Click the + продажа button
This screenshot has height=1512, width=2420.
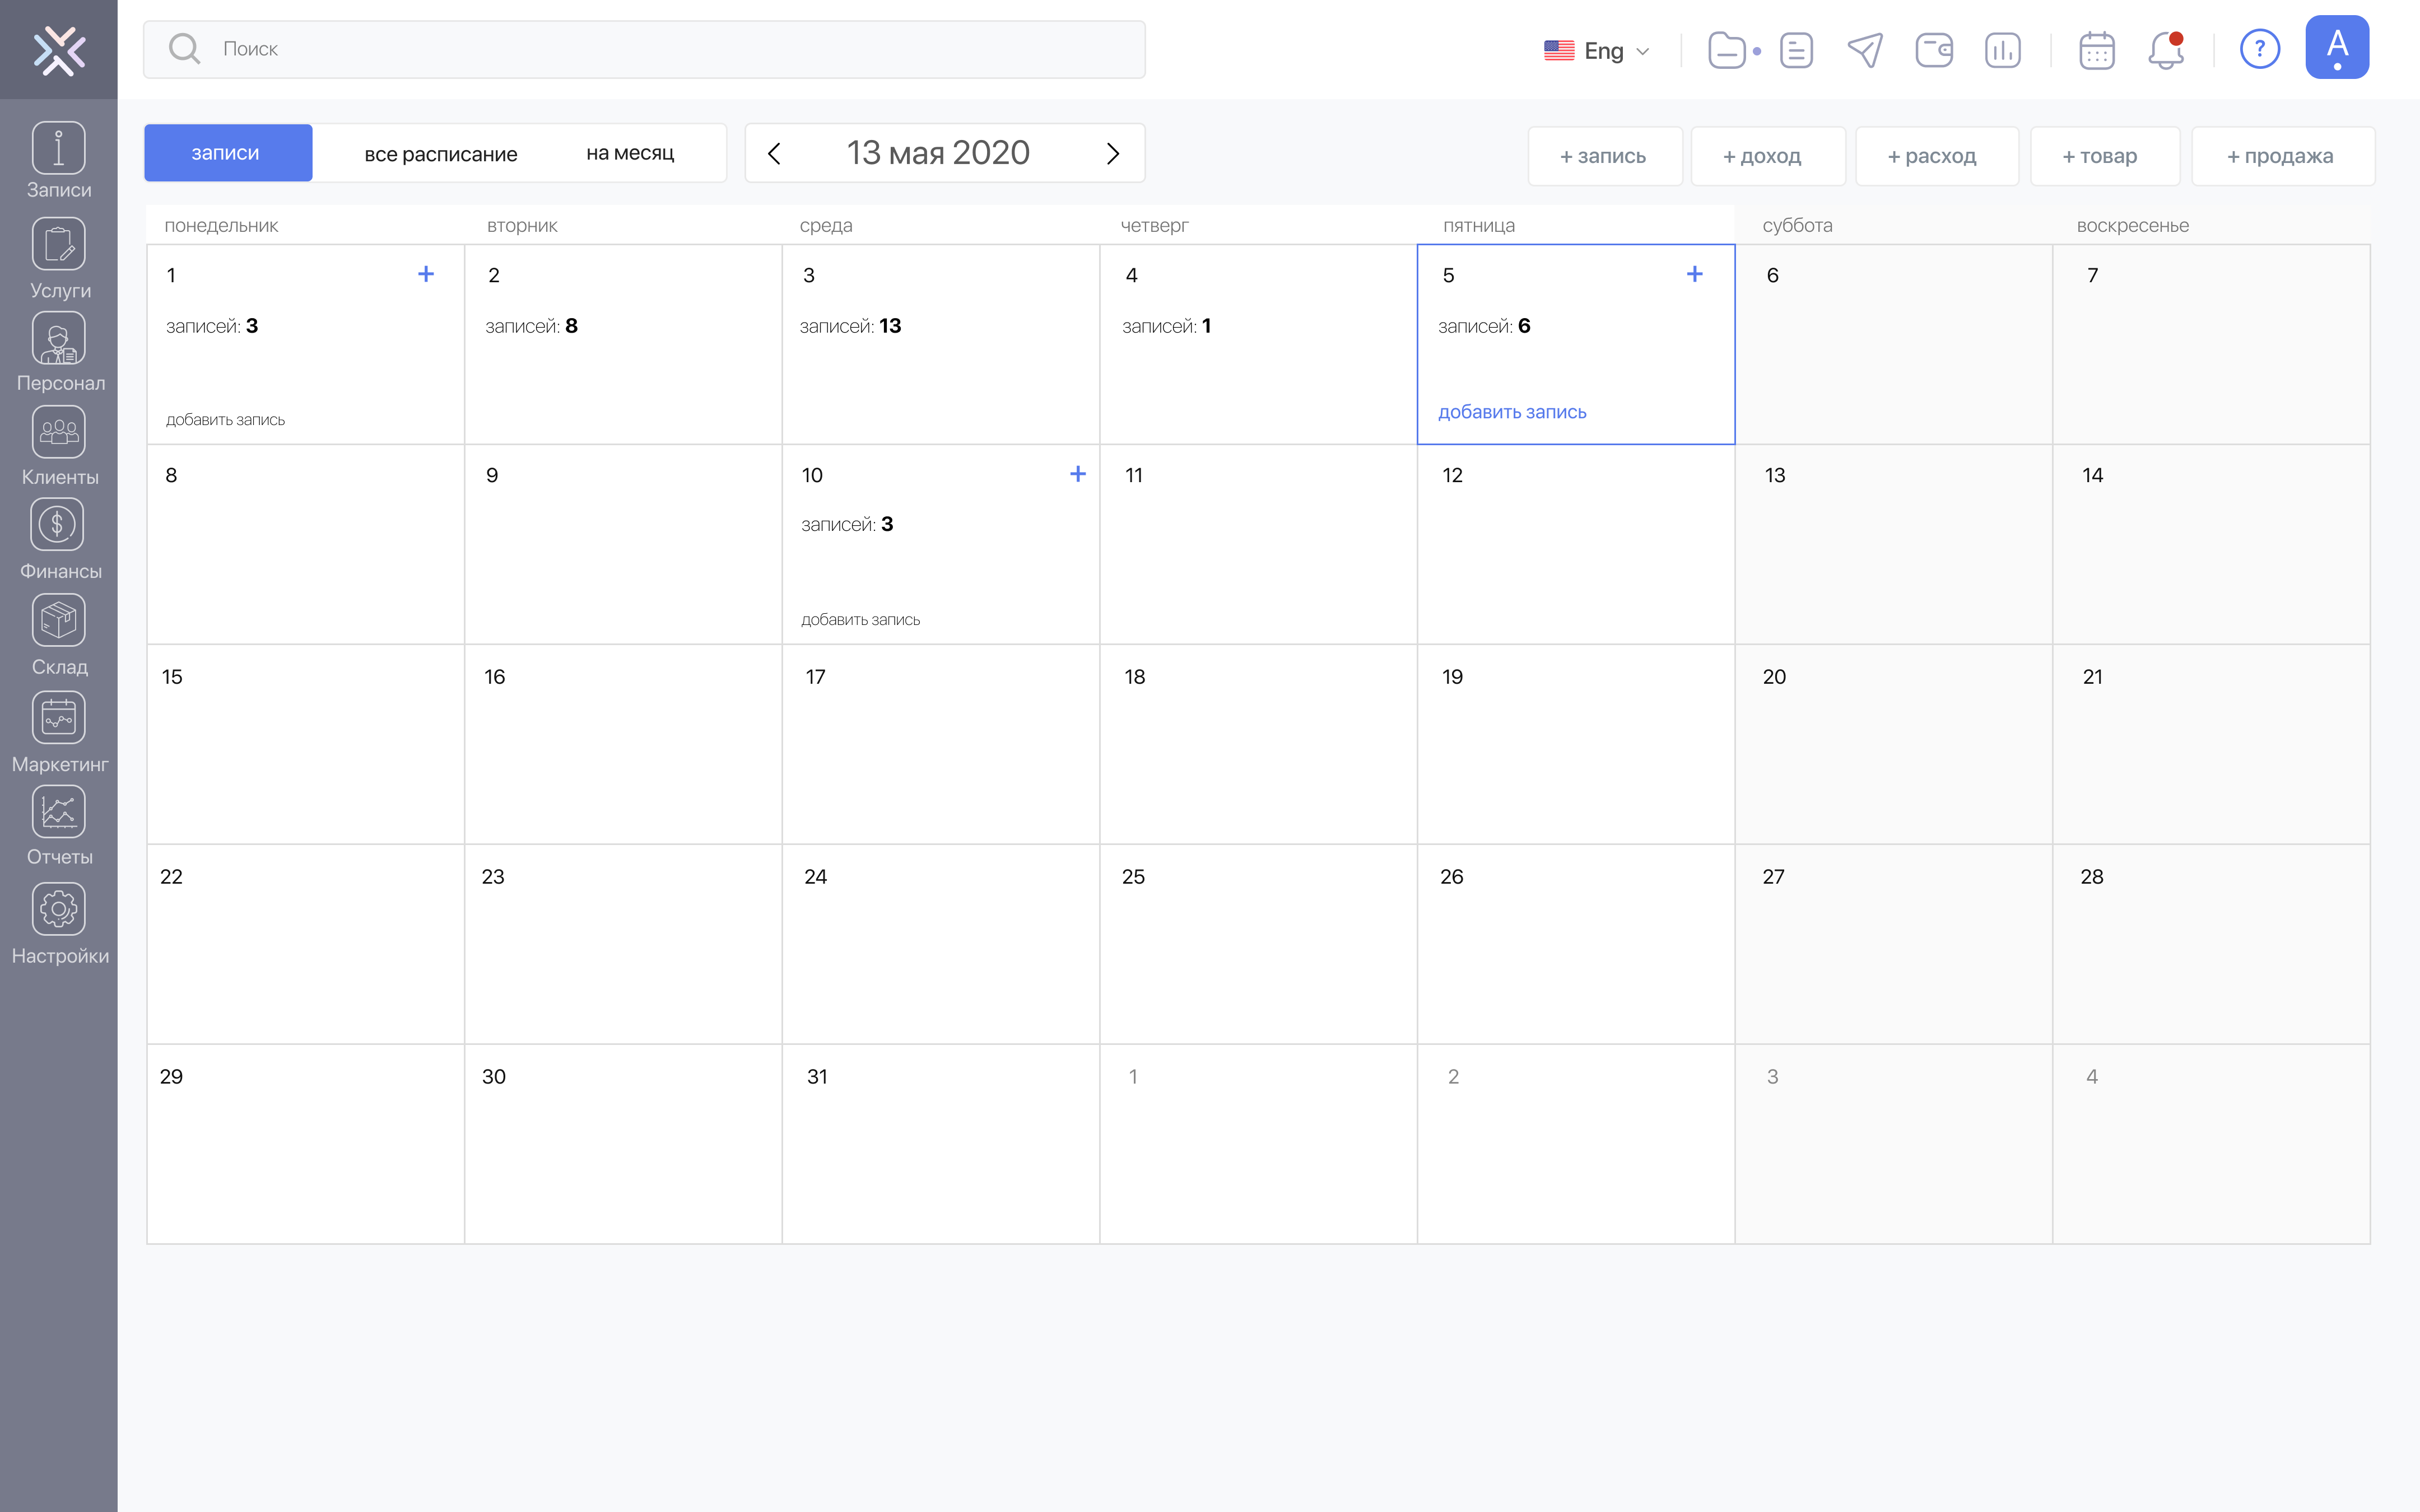(x=2283, y=156)
